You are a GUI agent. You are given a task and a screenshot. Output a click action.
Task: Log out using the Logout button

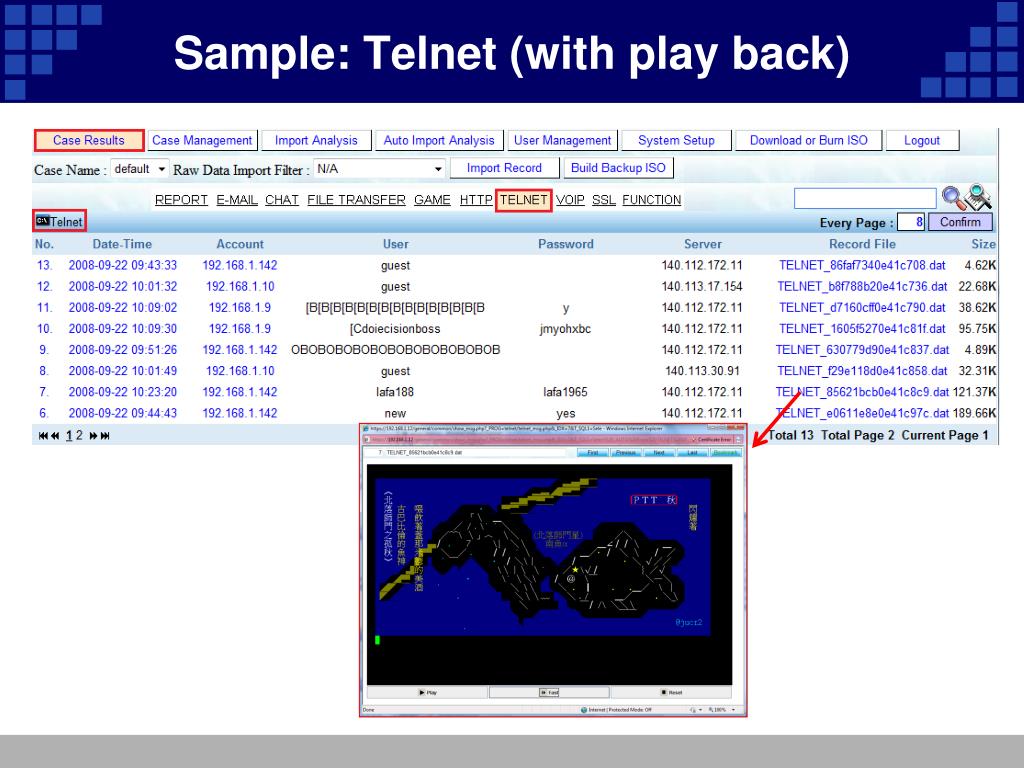click(921, 140)
